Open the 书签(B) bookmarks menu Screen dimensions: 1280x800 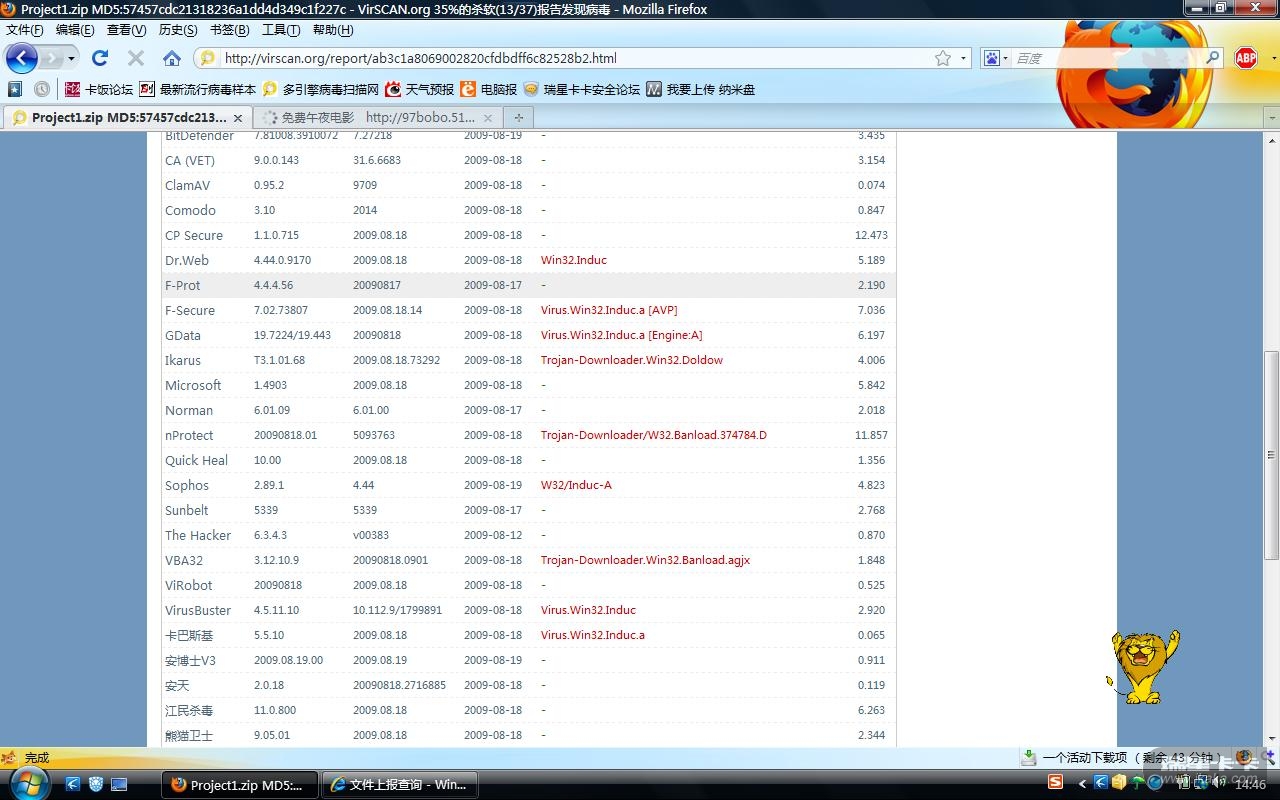(x=227, y=30)
